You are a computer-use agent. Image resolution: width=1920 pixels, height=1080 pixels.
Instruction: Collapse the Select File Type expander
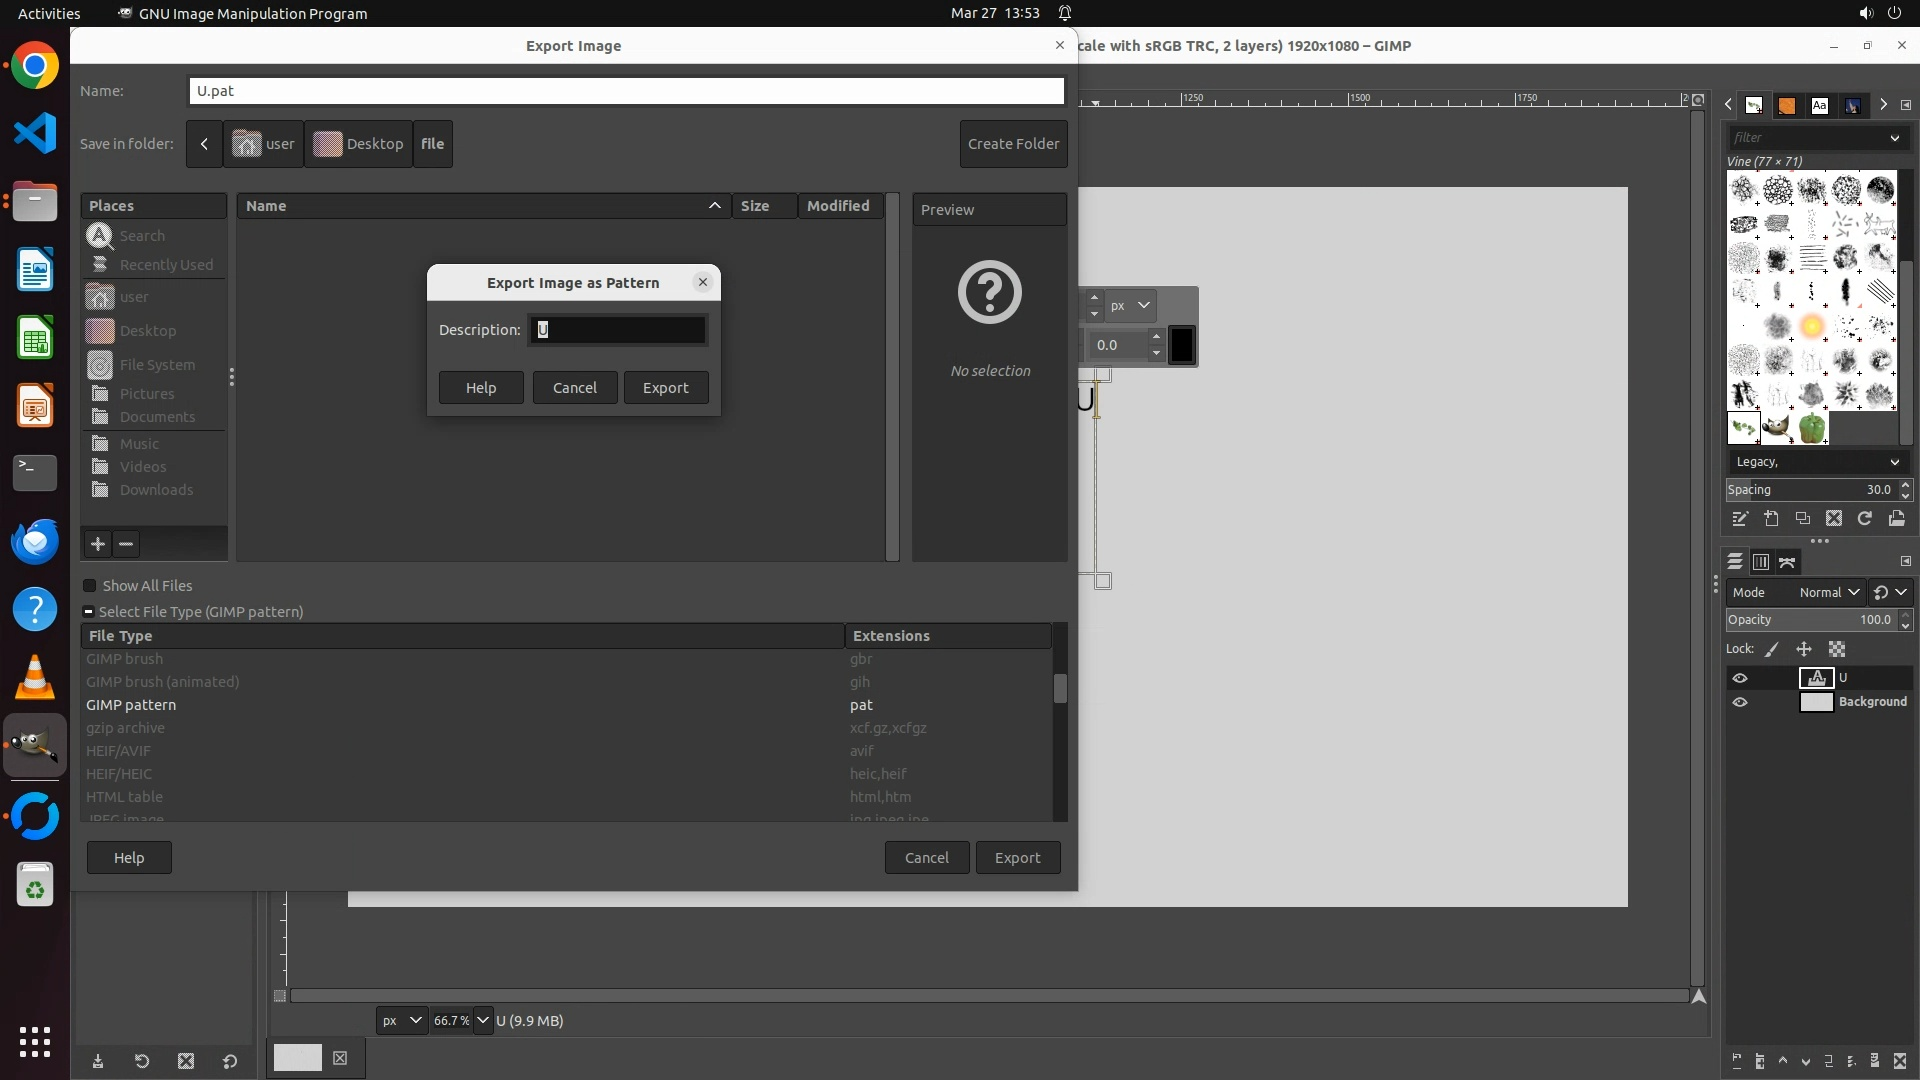click(89, 612)
